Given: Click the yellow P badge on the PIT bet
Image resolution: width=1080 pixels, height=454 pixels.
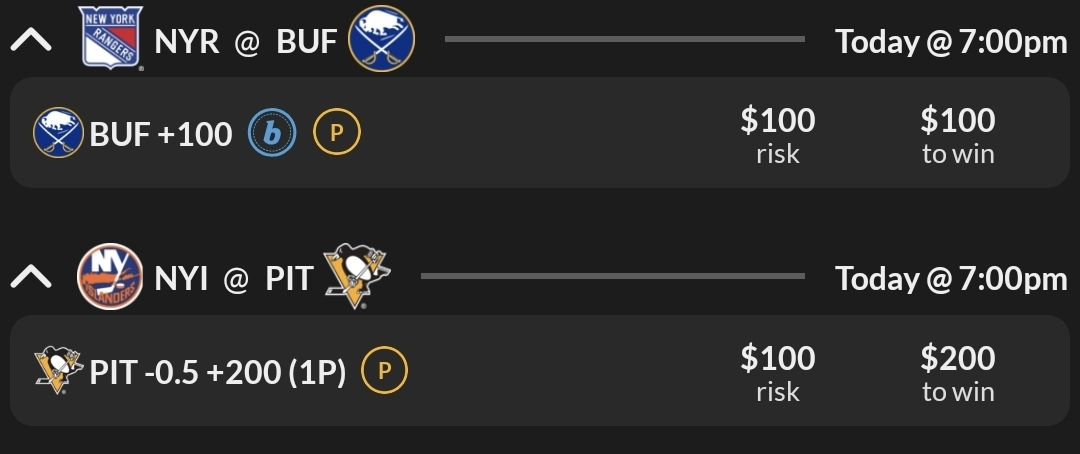Looking at the screenshot, I should 384,371.
